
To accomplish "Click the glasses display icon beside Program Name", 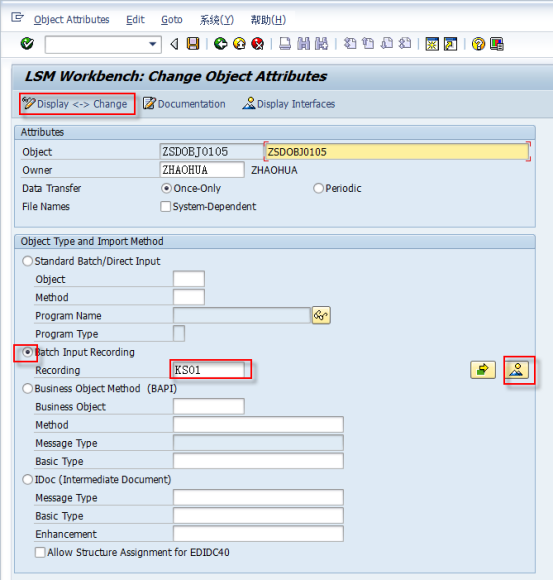I will pyautogui.click(x=321, y=316).
